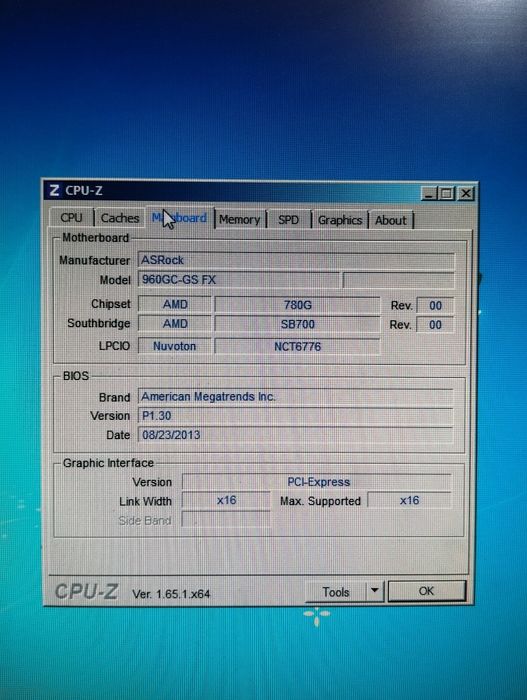This screenshot has height=700, width=527.
Task: Click the empty Side Band field
Action: pyautogui.click(x=226, y=519)
